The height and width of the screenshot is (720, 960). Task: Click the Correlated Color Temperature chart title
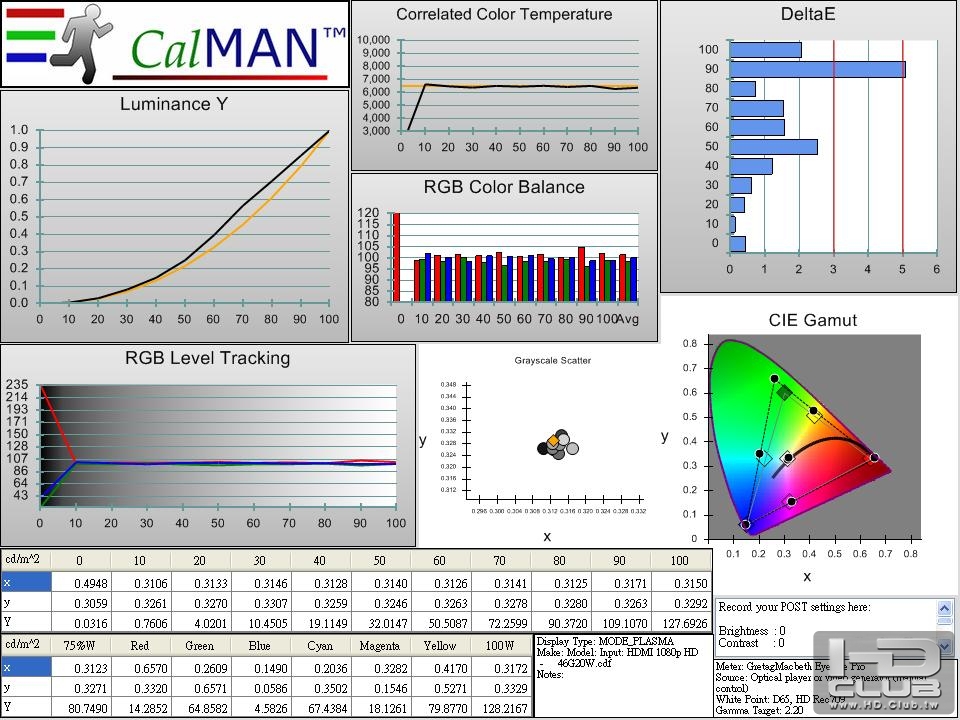tap(504, 14)
